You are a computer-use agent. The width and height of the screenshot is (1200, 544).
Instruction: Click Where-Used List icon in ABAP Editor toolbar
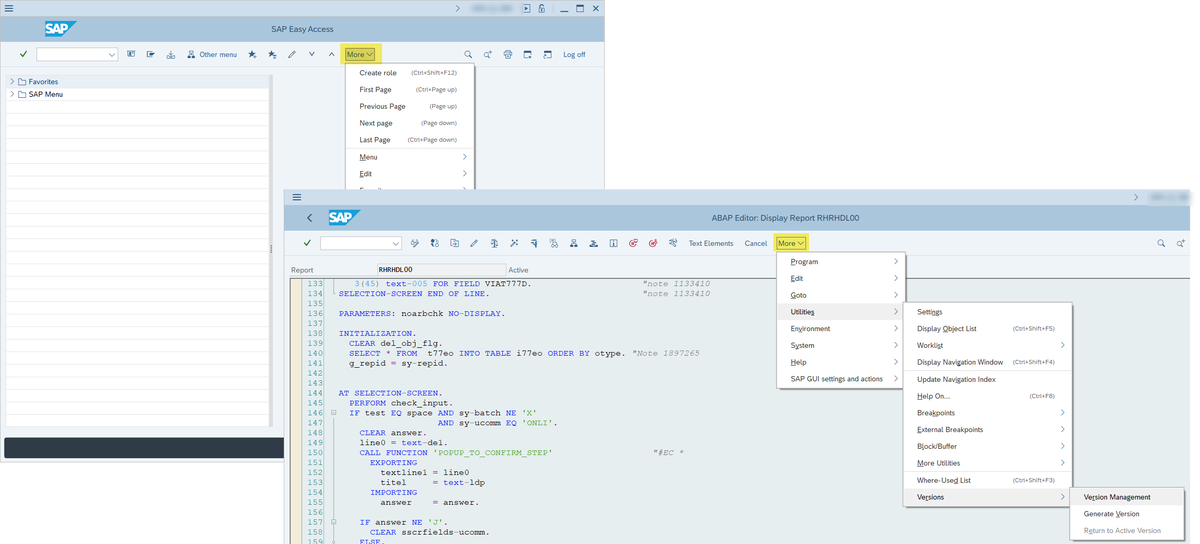[x=554, y=243]
